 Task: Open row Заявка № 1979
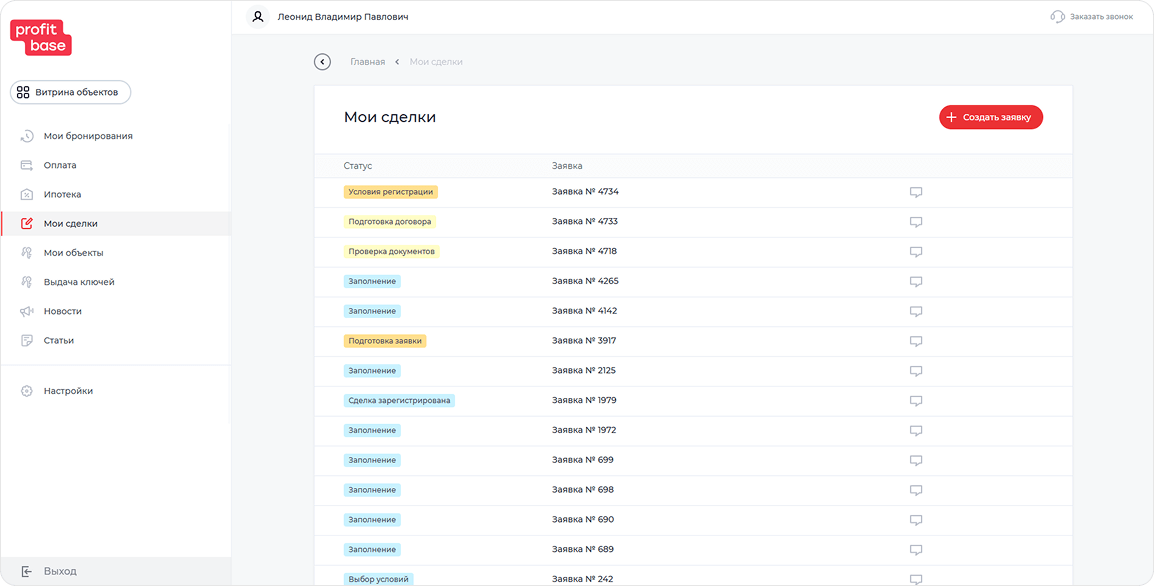[693, 401]
